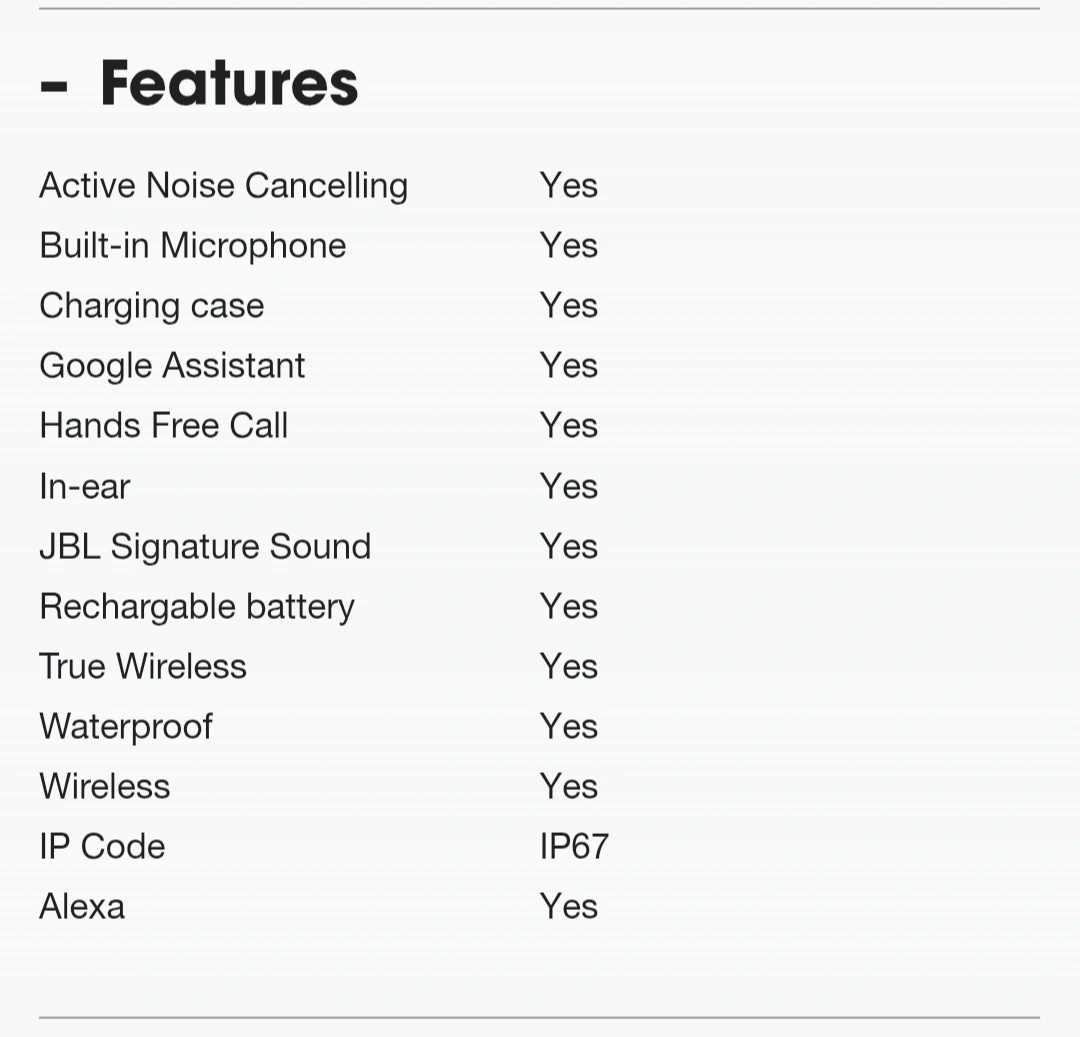Click the Rechargable battery label
The image size is (1080, 1037).
[197, 607]
